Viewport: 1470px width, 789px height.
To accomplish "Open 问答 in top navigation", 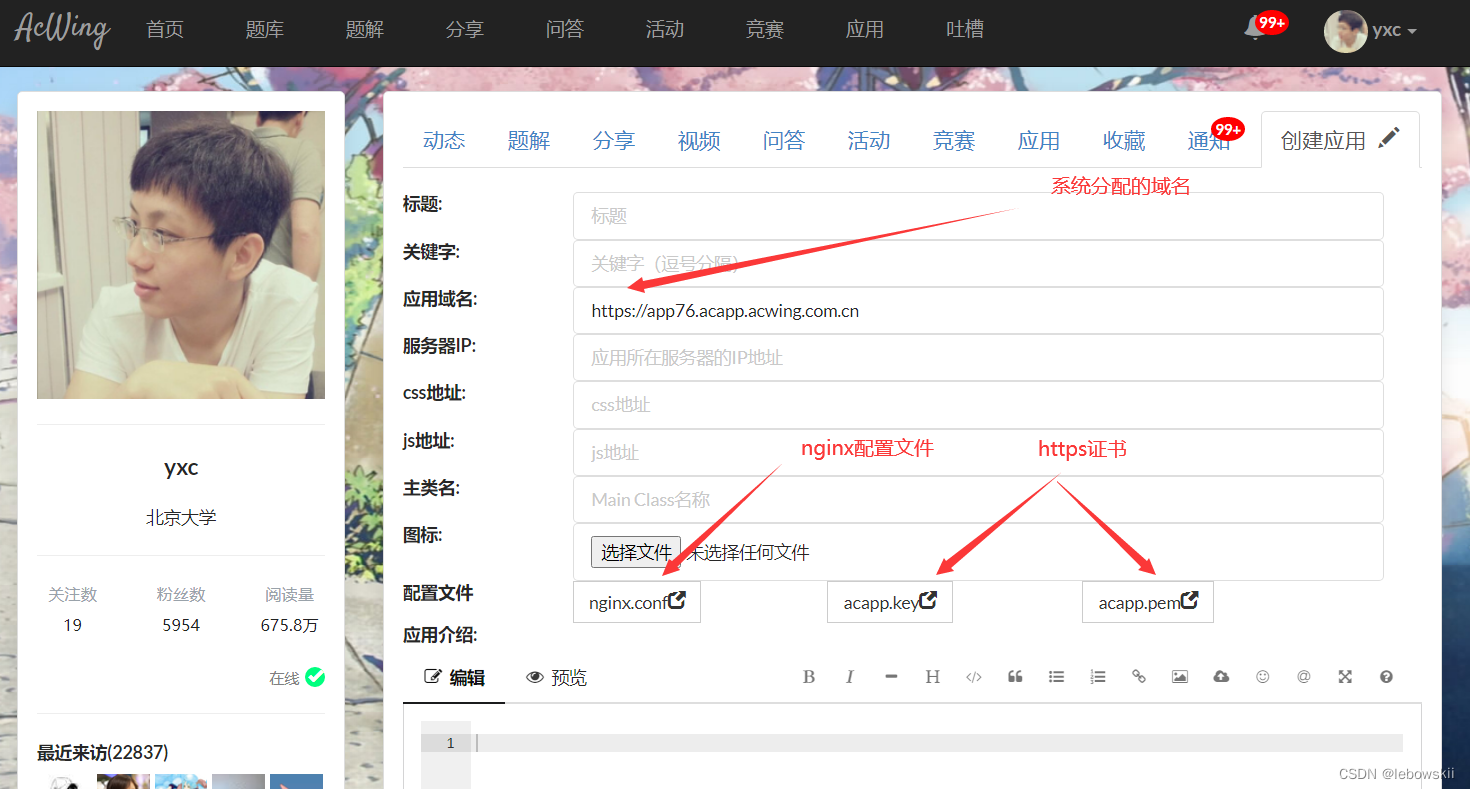I will [565, 30].
